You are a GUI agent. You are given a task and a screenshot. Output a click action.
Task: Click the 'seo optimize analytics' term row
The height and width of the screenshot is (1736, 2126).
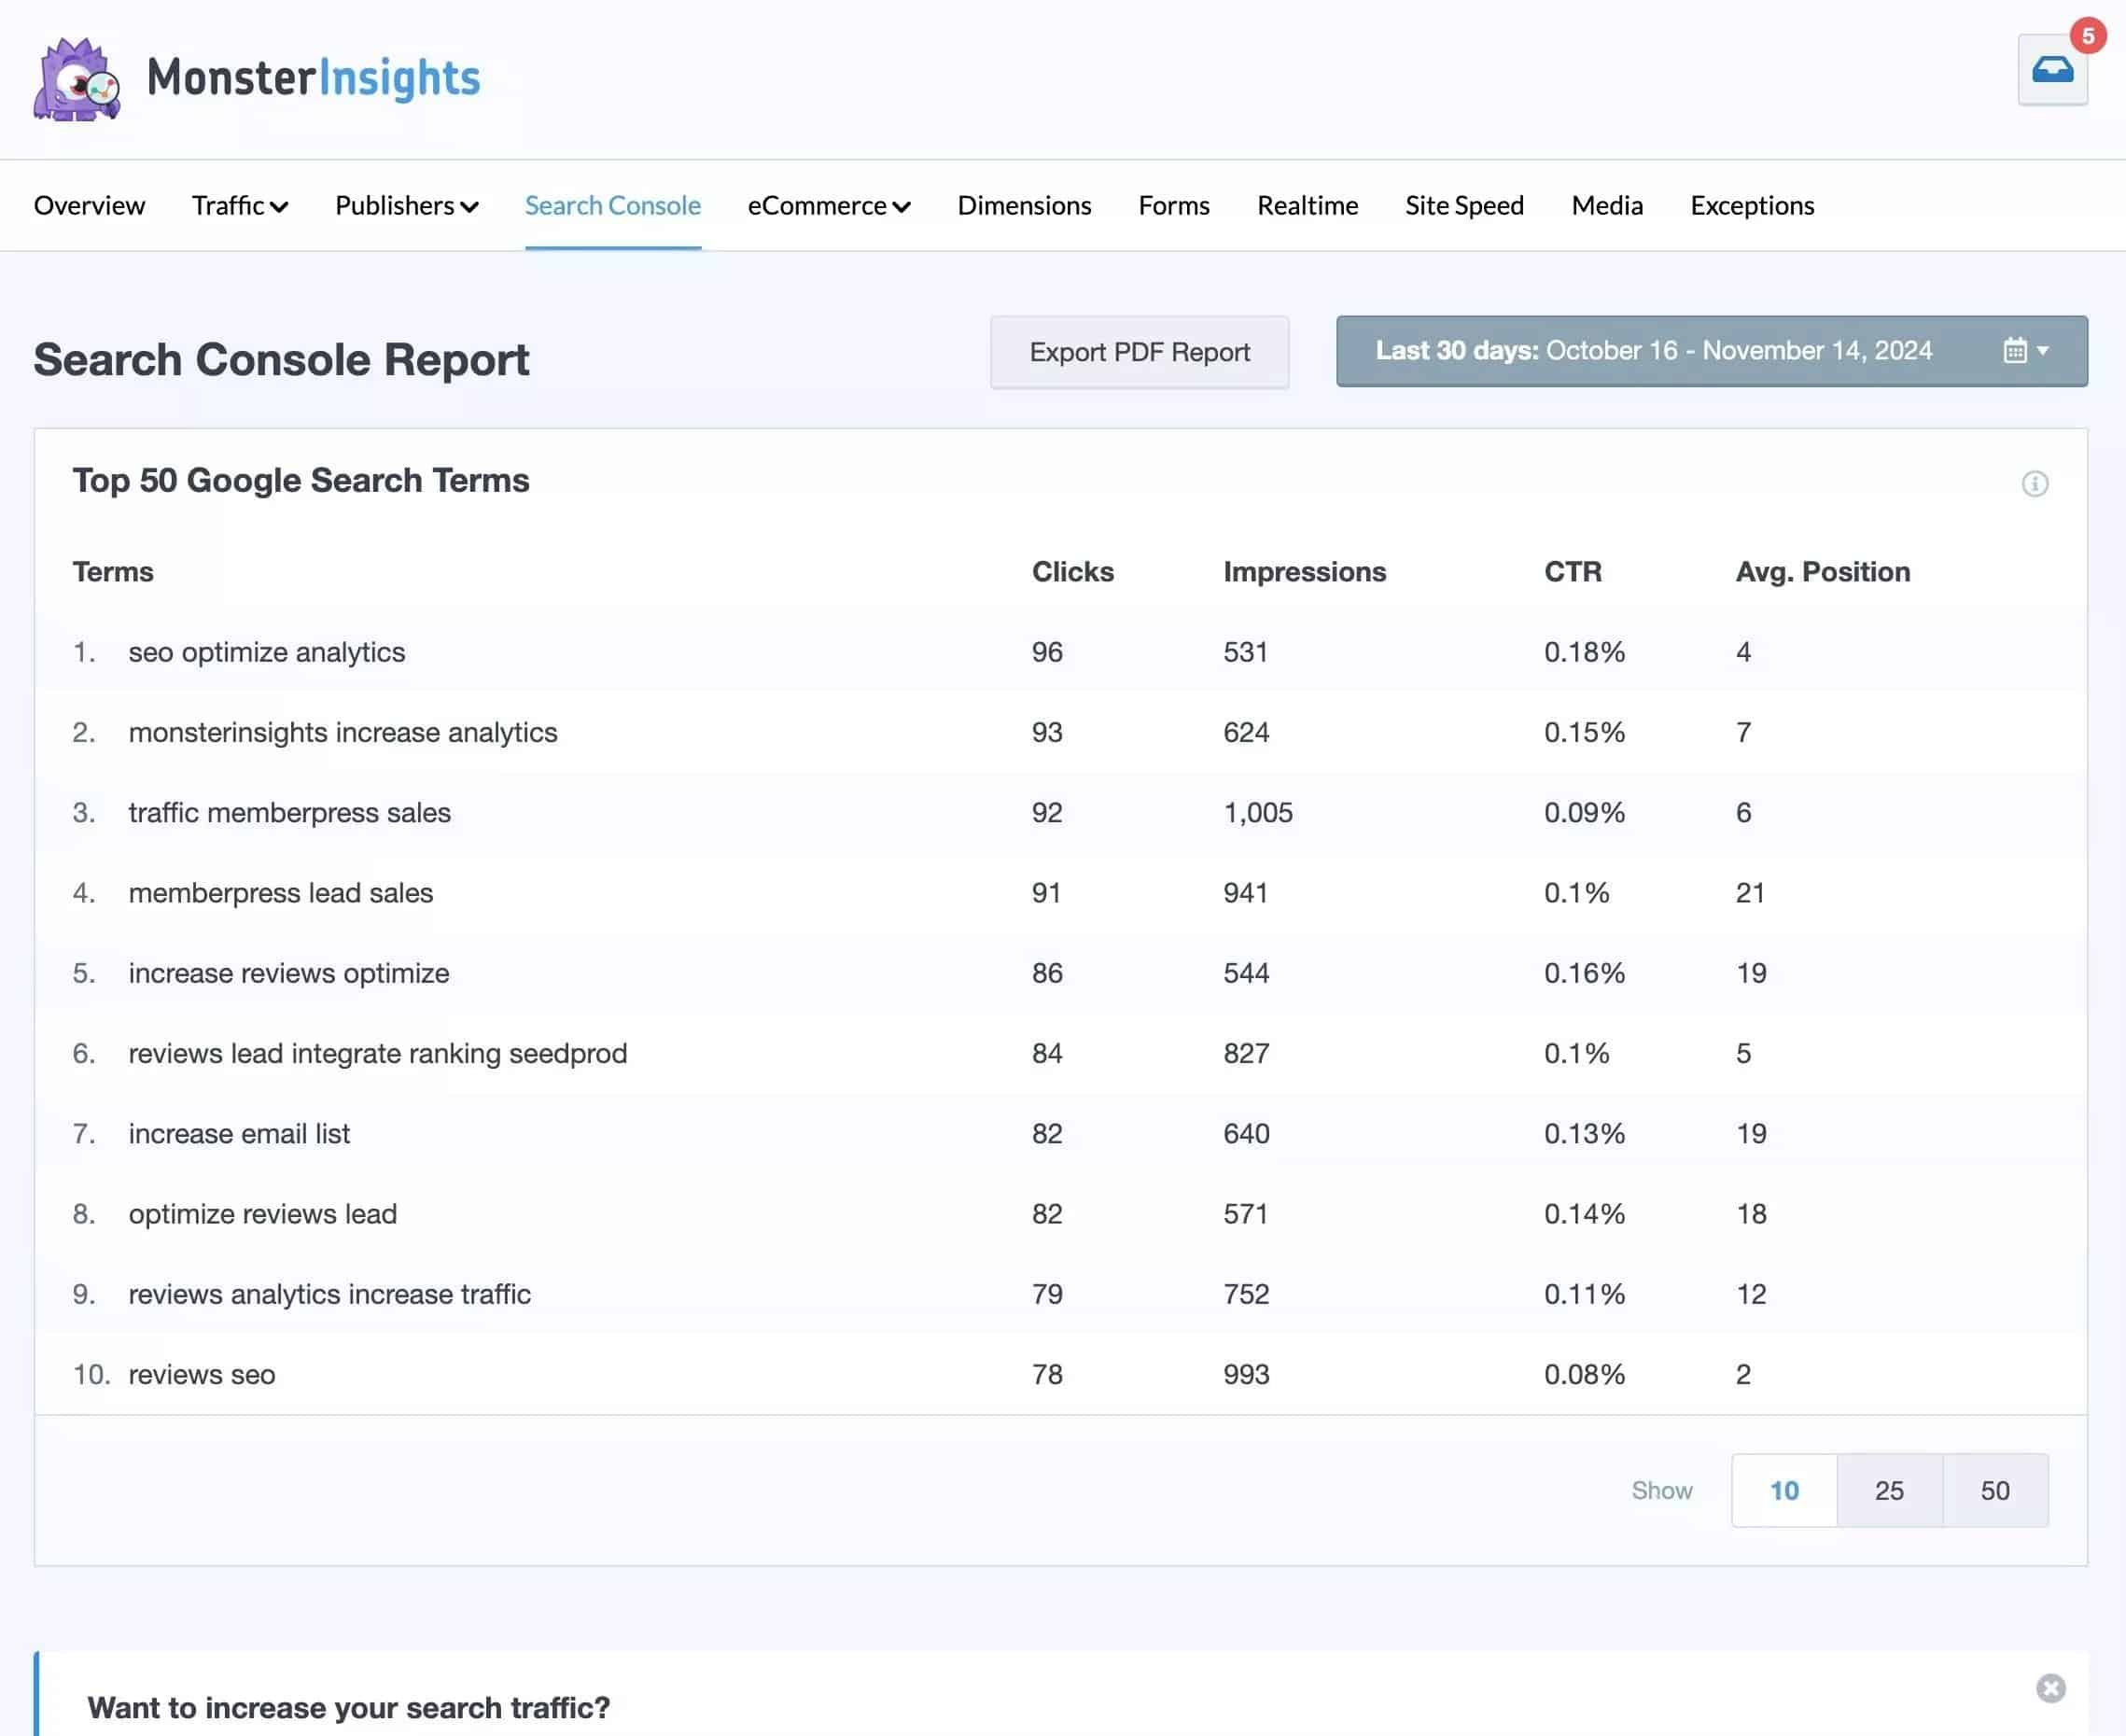pos(266,652)
